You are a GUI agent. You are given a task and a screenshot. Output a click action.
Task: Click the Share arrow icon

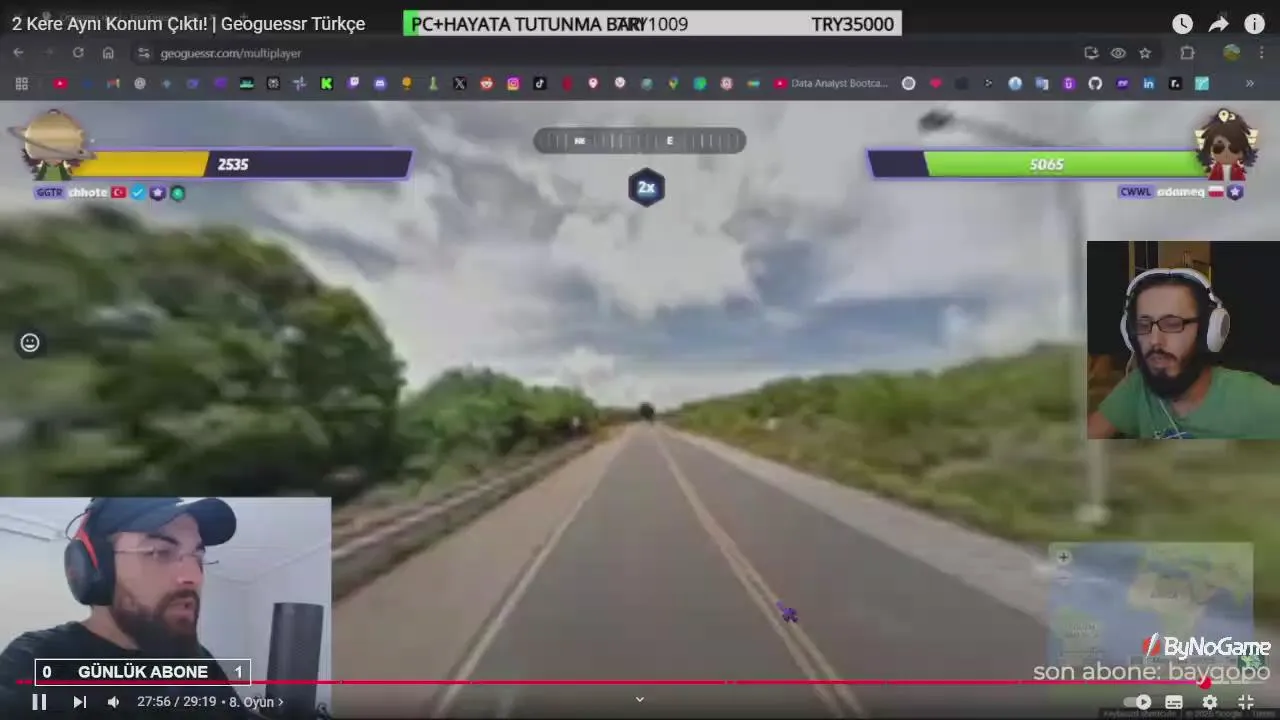tap(1218, 24)
